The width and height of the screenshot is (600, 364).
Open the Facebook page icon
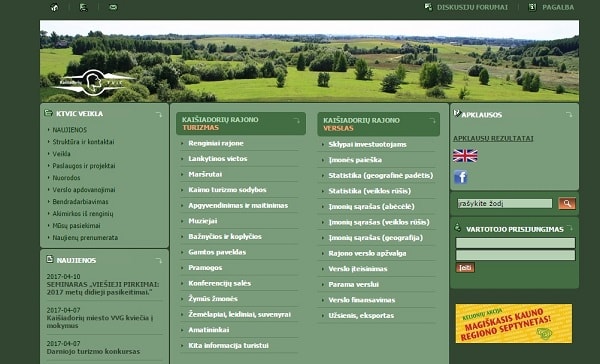pos(460,177)
